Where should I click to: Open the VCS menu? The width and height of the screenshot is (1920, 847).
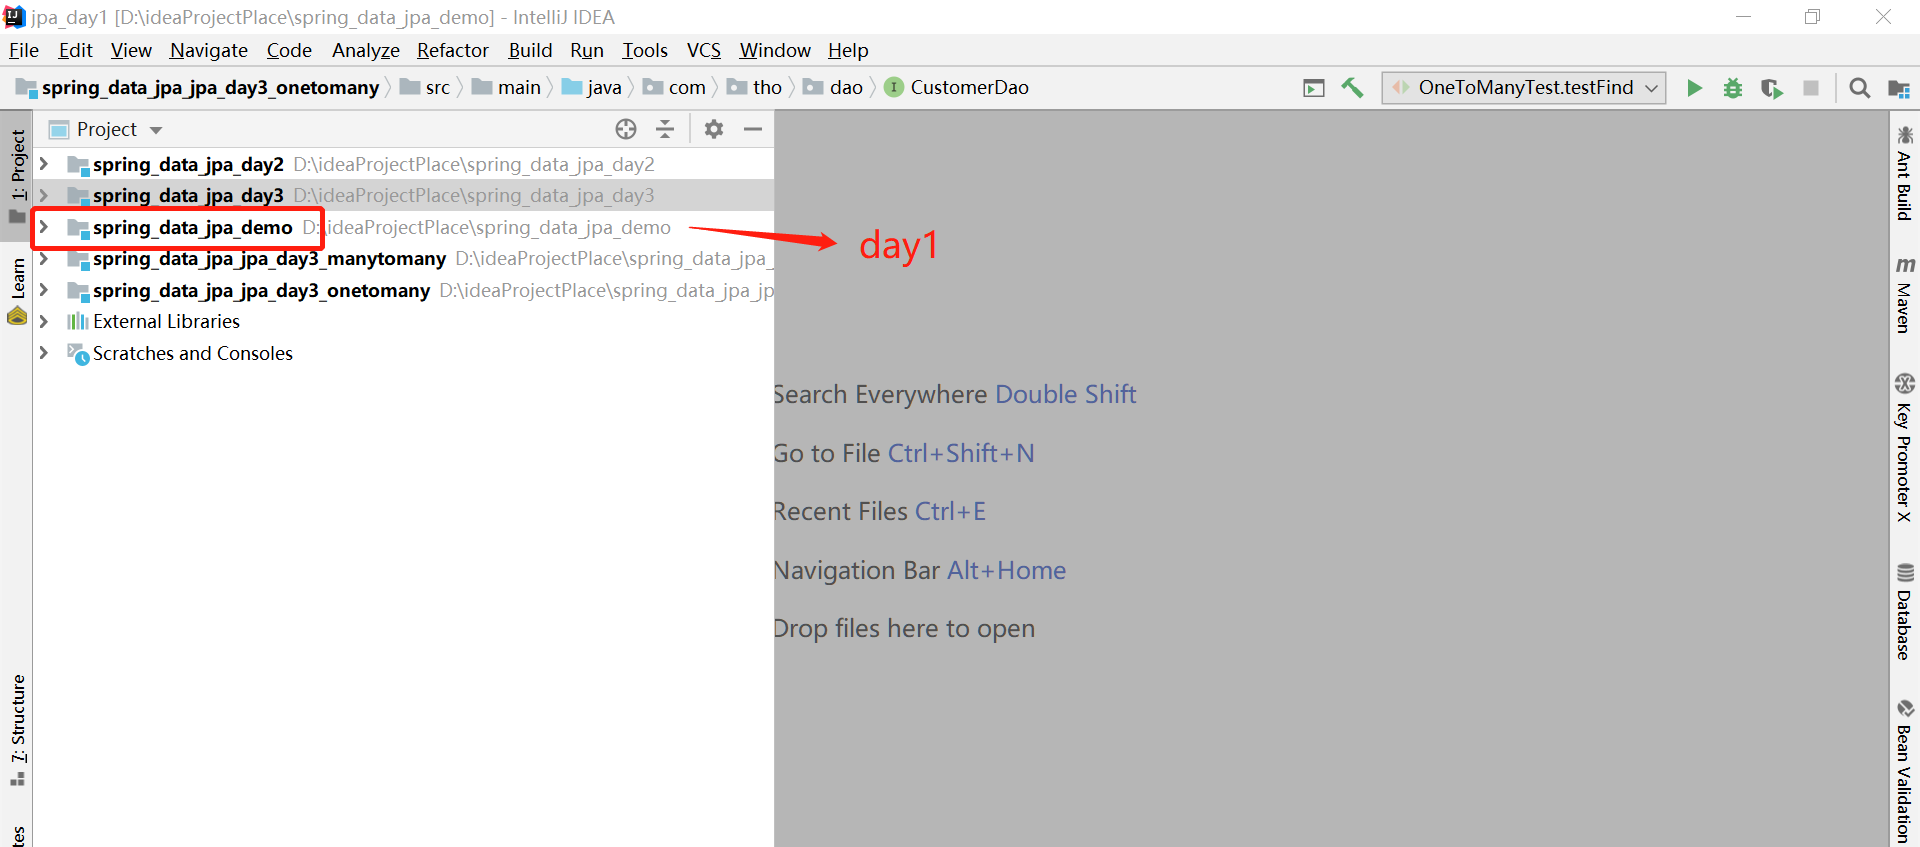pyautogui.click(x=704, y=50)
